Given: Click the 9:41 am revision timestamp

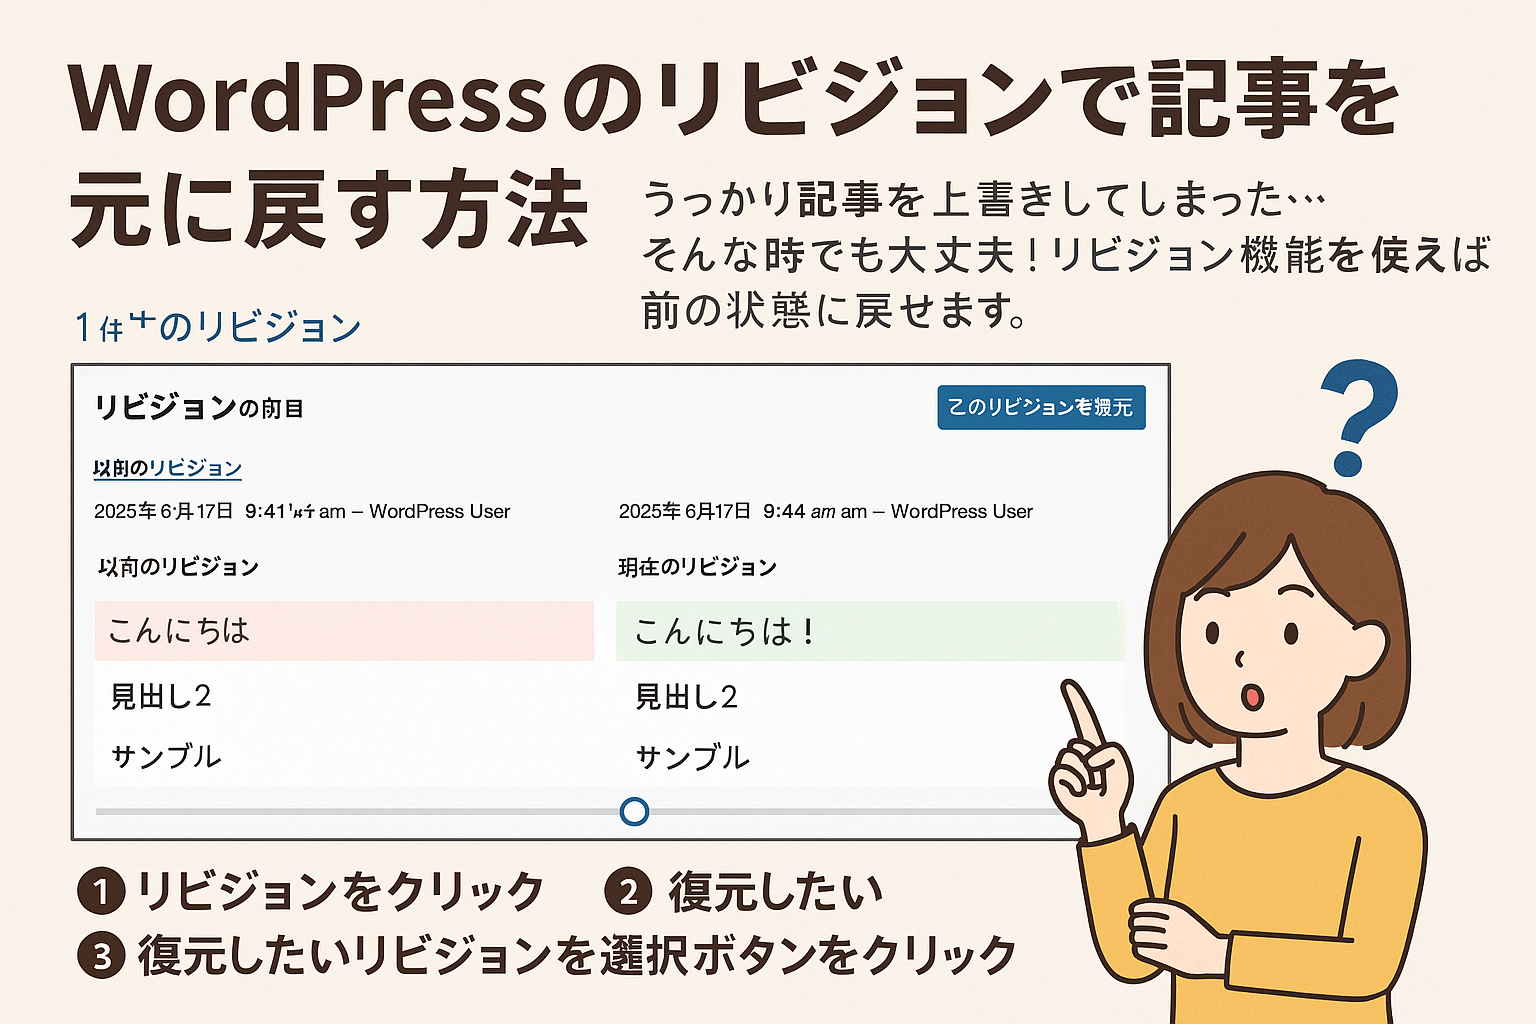Looking at the screenshot, I should 302,511.
